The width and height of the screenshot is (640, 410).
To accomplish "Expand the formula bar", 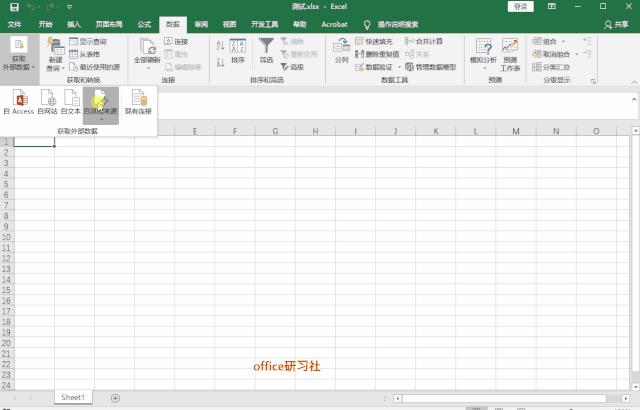I will [634, 99].
